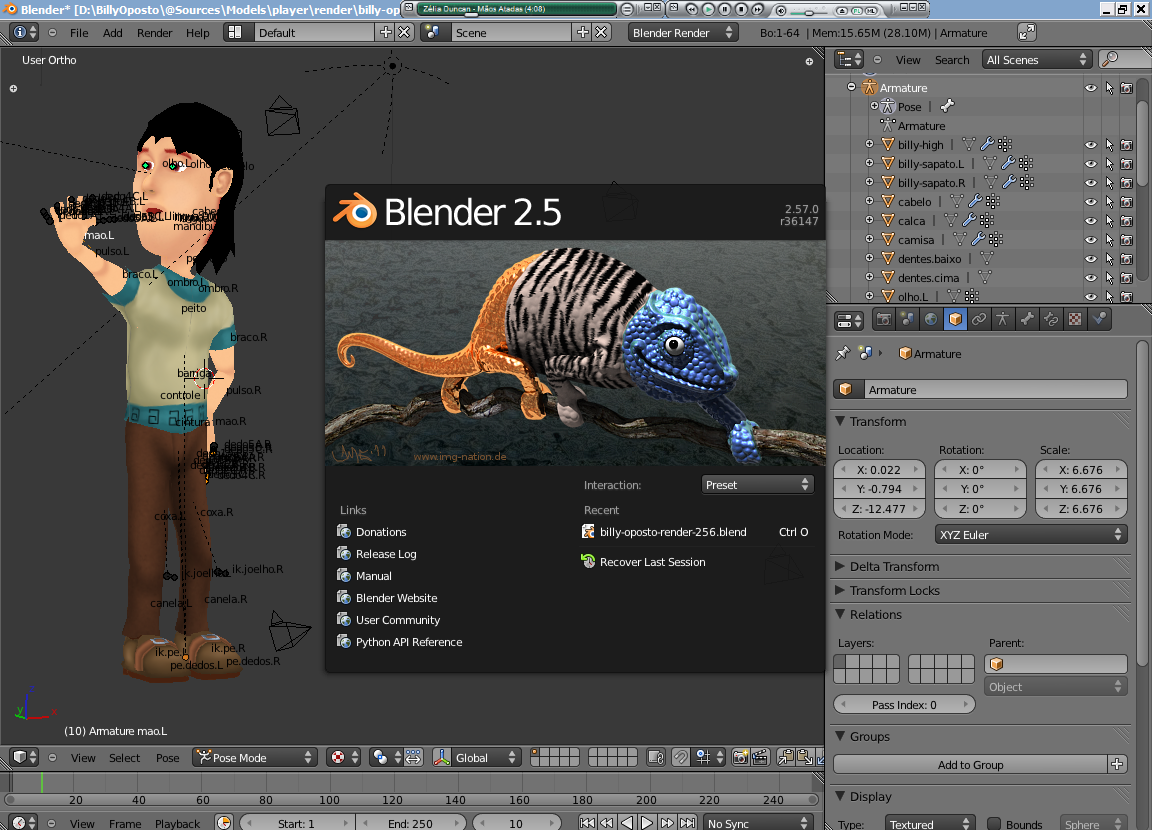Open the Pose menu in 3D header
Image resolution: width=1152 pixels, height=830 pixels.
click(x=168, y=757)
